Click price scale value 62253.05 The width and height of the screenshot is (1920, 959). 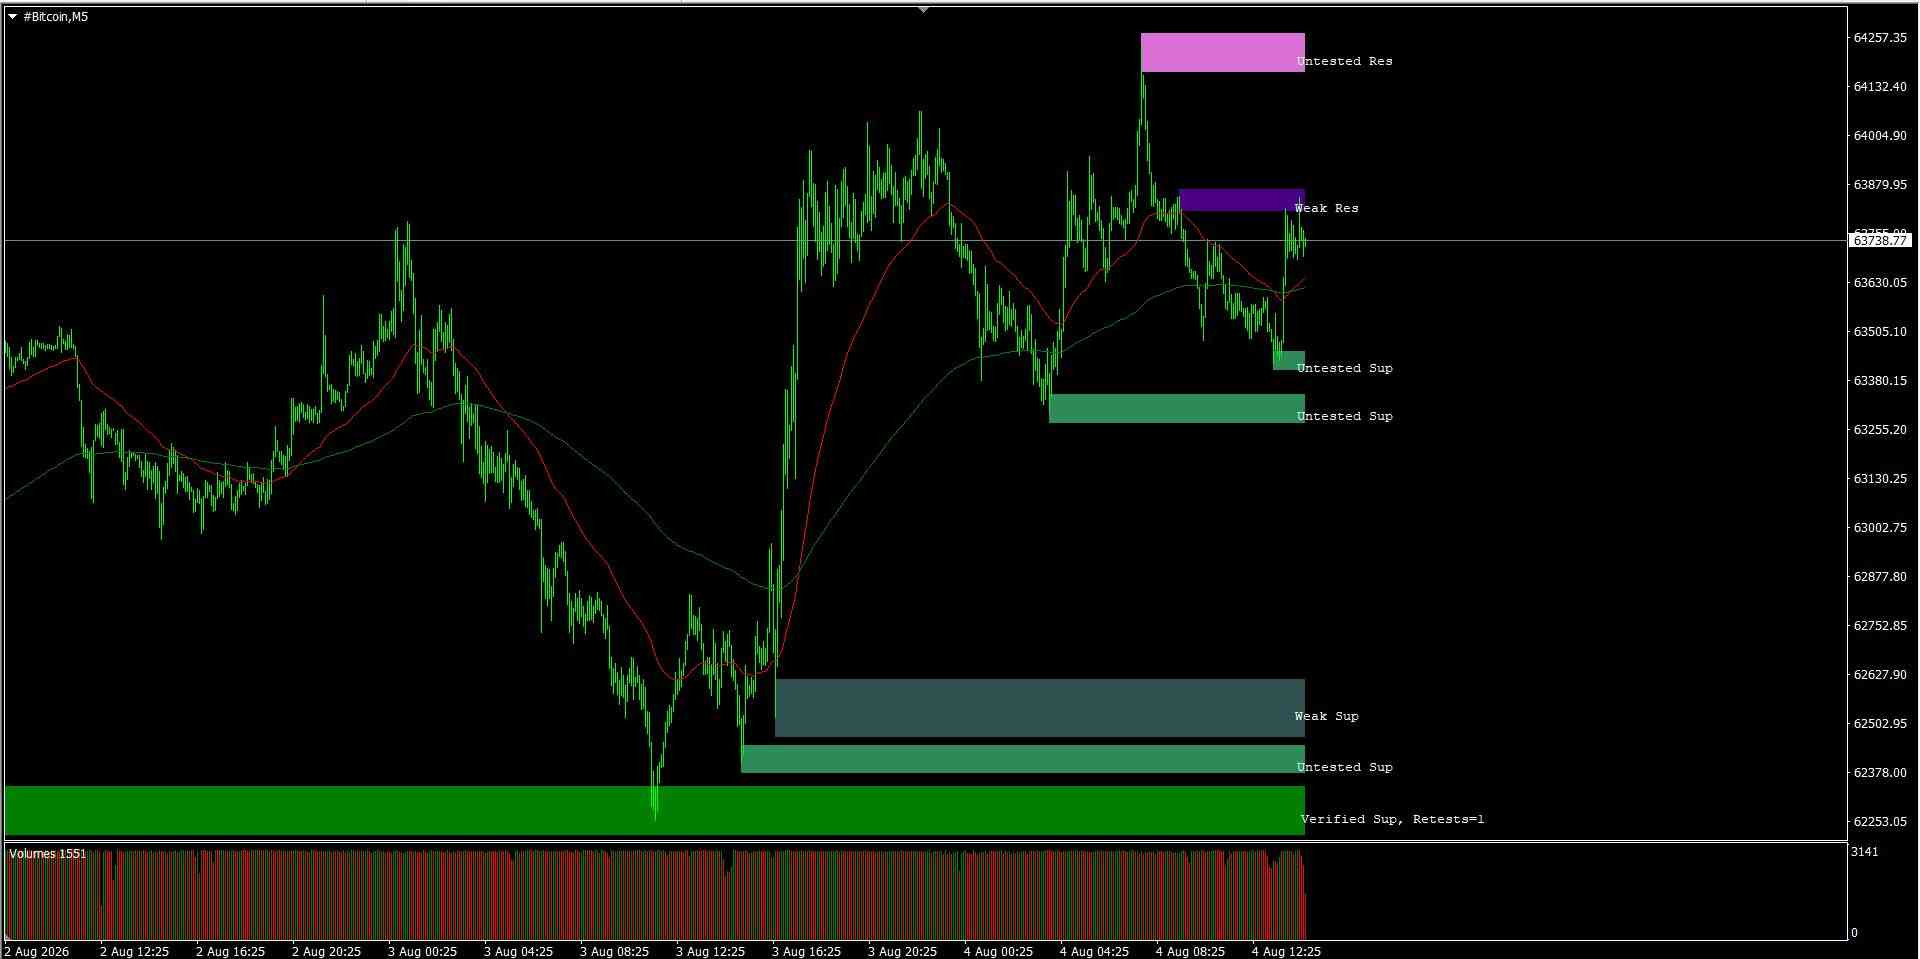[1880, 822]
